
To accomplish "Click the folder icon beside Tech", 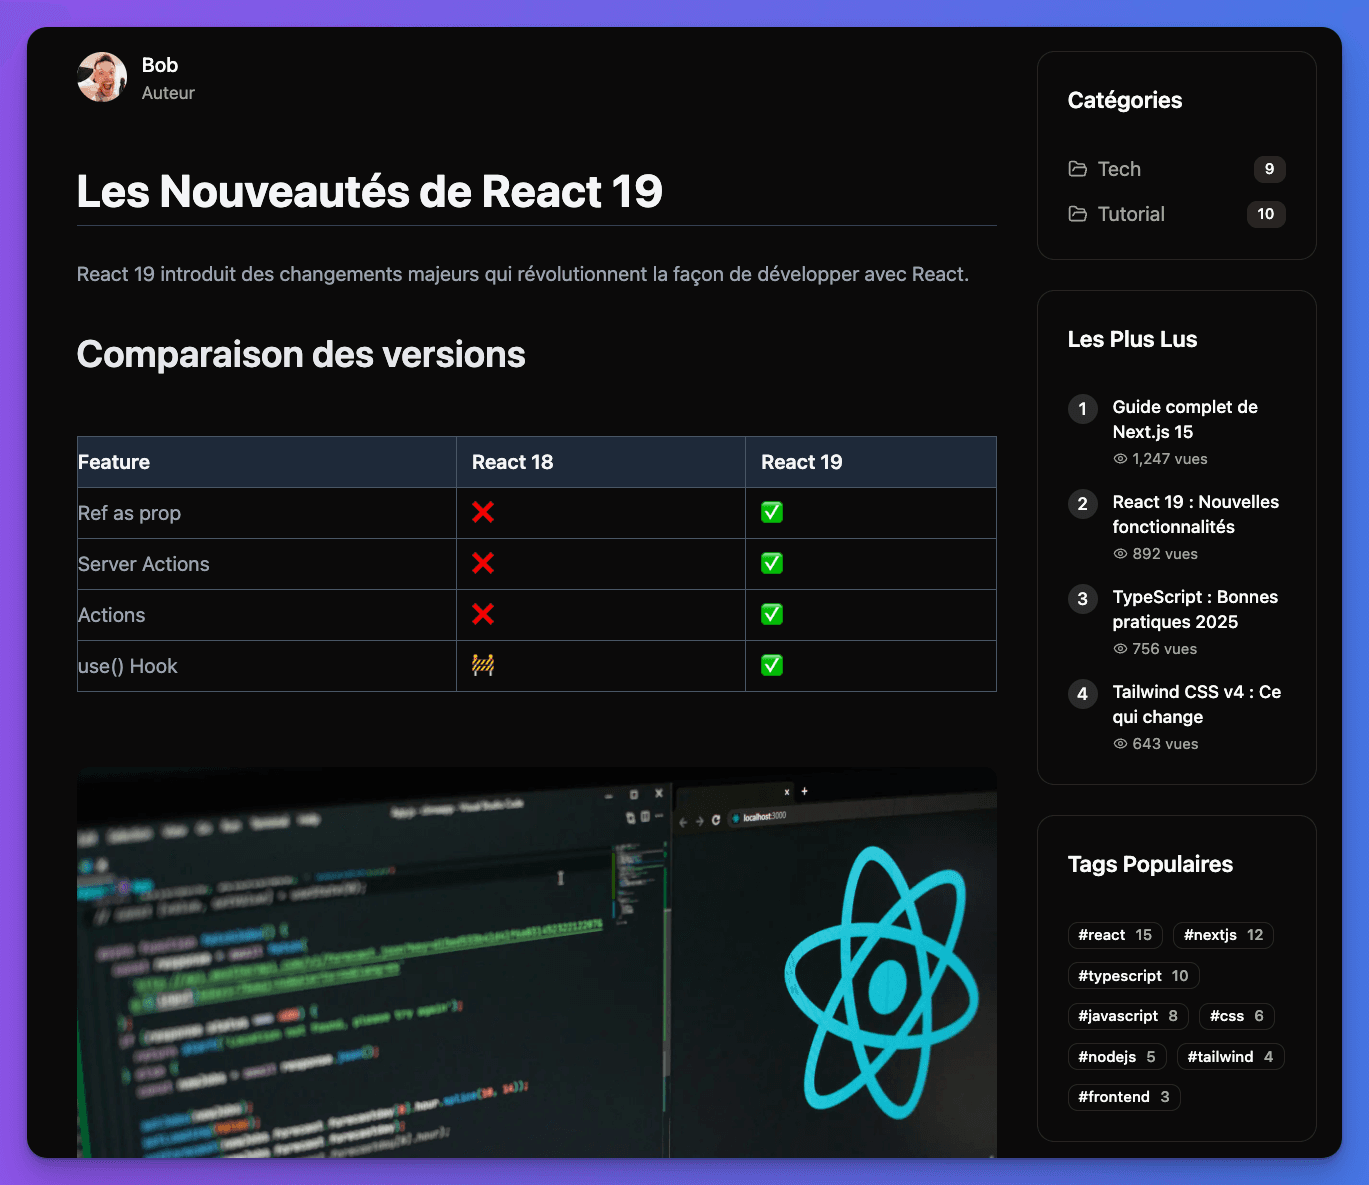I will point(1077,169).
